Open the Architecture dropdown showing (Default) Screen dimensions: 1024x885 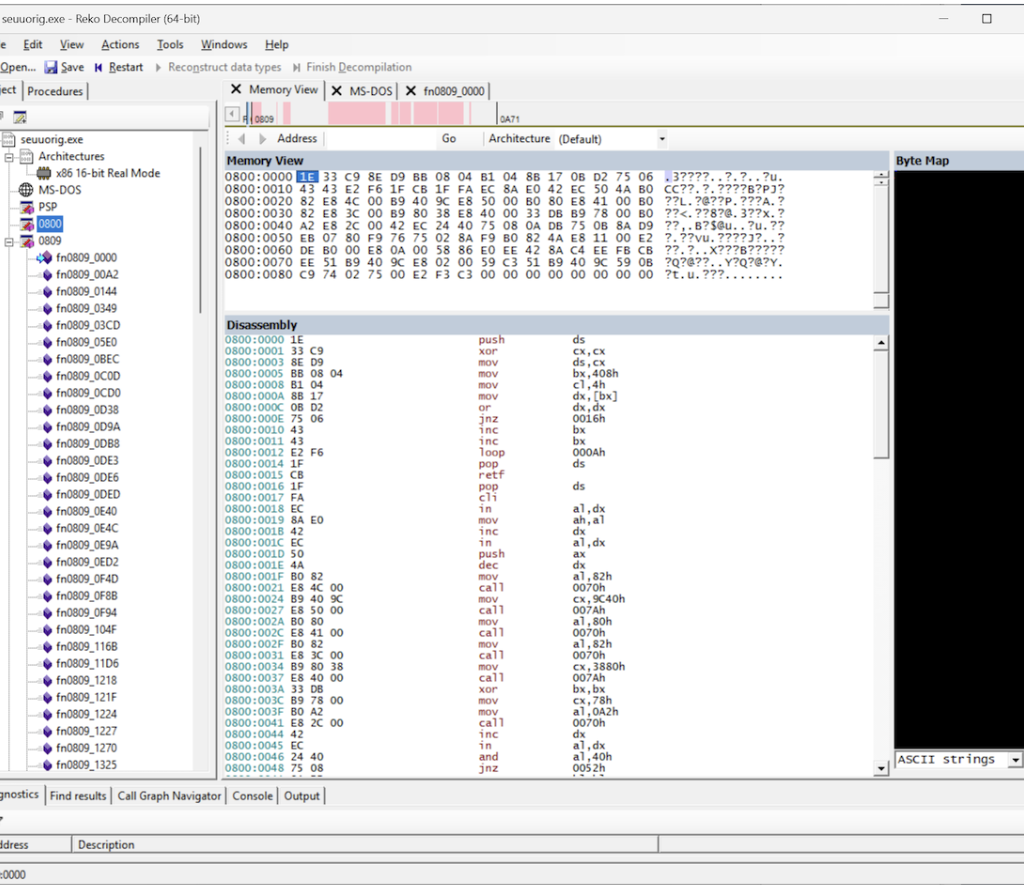coord(662,139)
